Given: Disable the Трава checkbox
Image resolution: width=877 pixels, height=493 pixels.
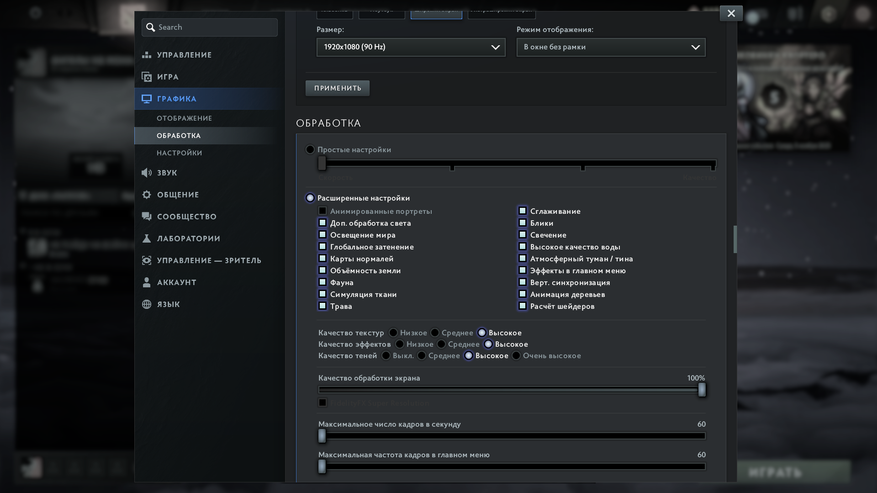Looking at the screenshot, I should 322,306.
